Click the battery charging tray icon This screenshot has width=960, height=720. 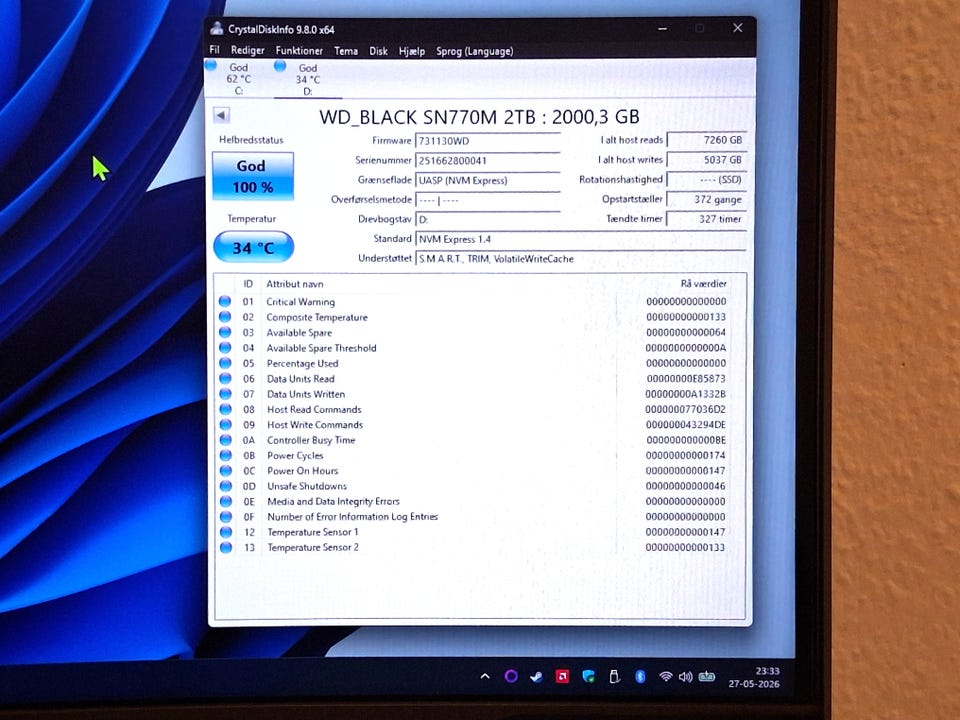pyautogui.click(x=707, y=677)
